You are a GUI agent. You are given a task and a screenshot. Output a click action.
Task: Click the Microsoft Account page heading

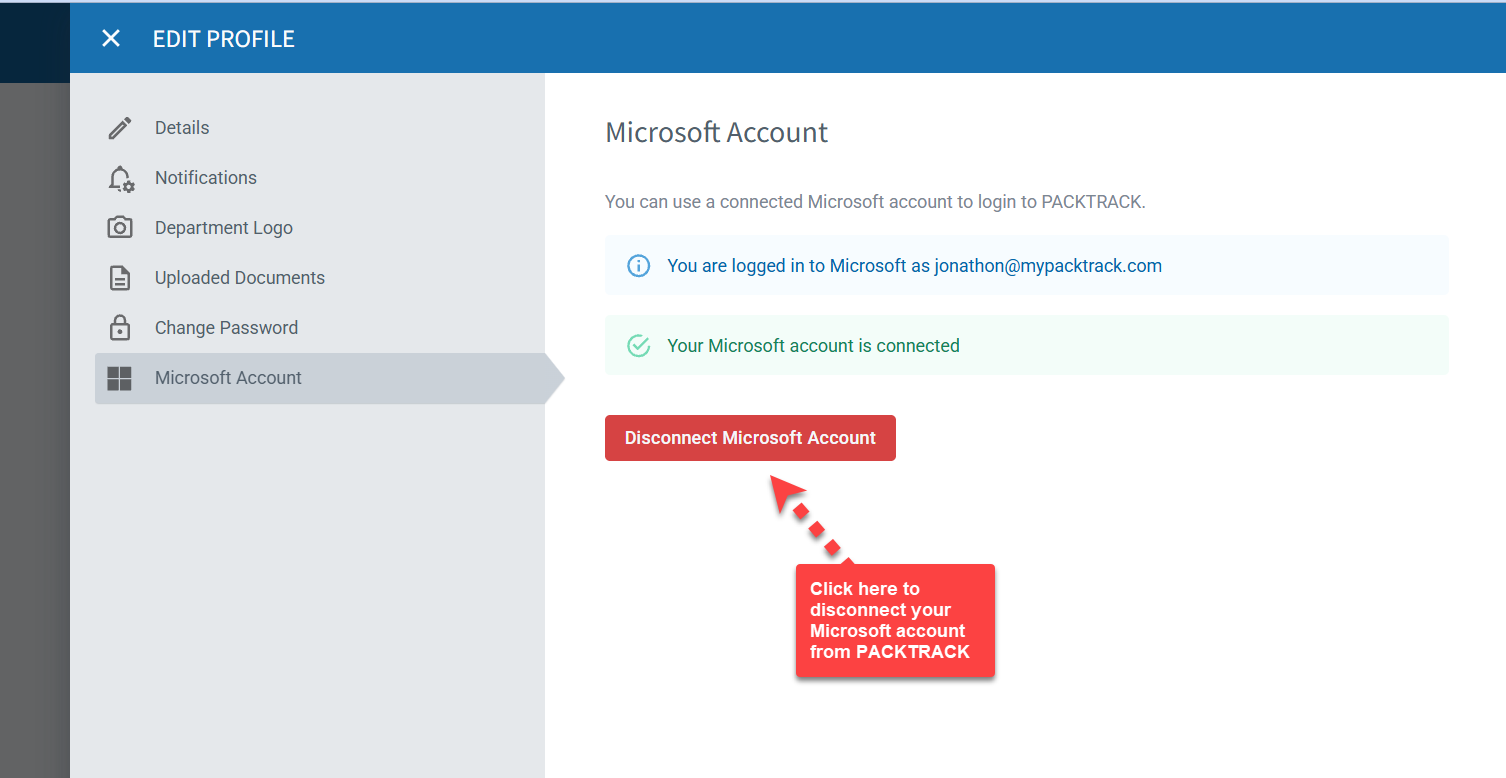pyautogui.click(x=716, y=133)
